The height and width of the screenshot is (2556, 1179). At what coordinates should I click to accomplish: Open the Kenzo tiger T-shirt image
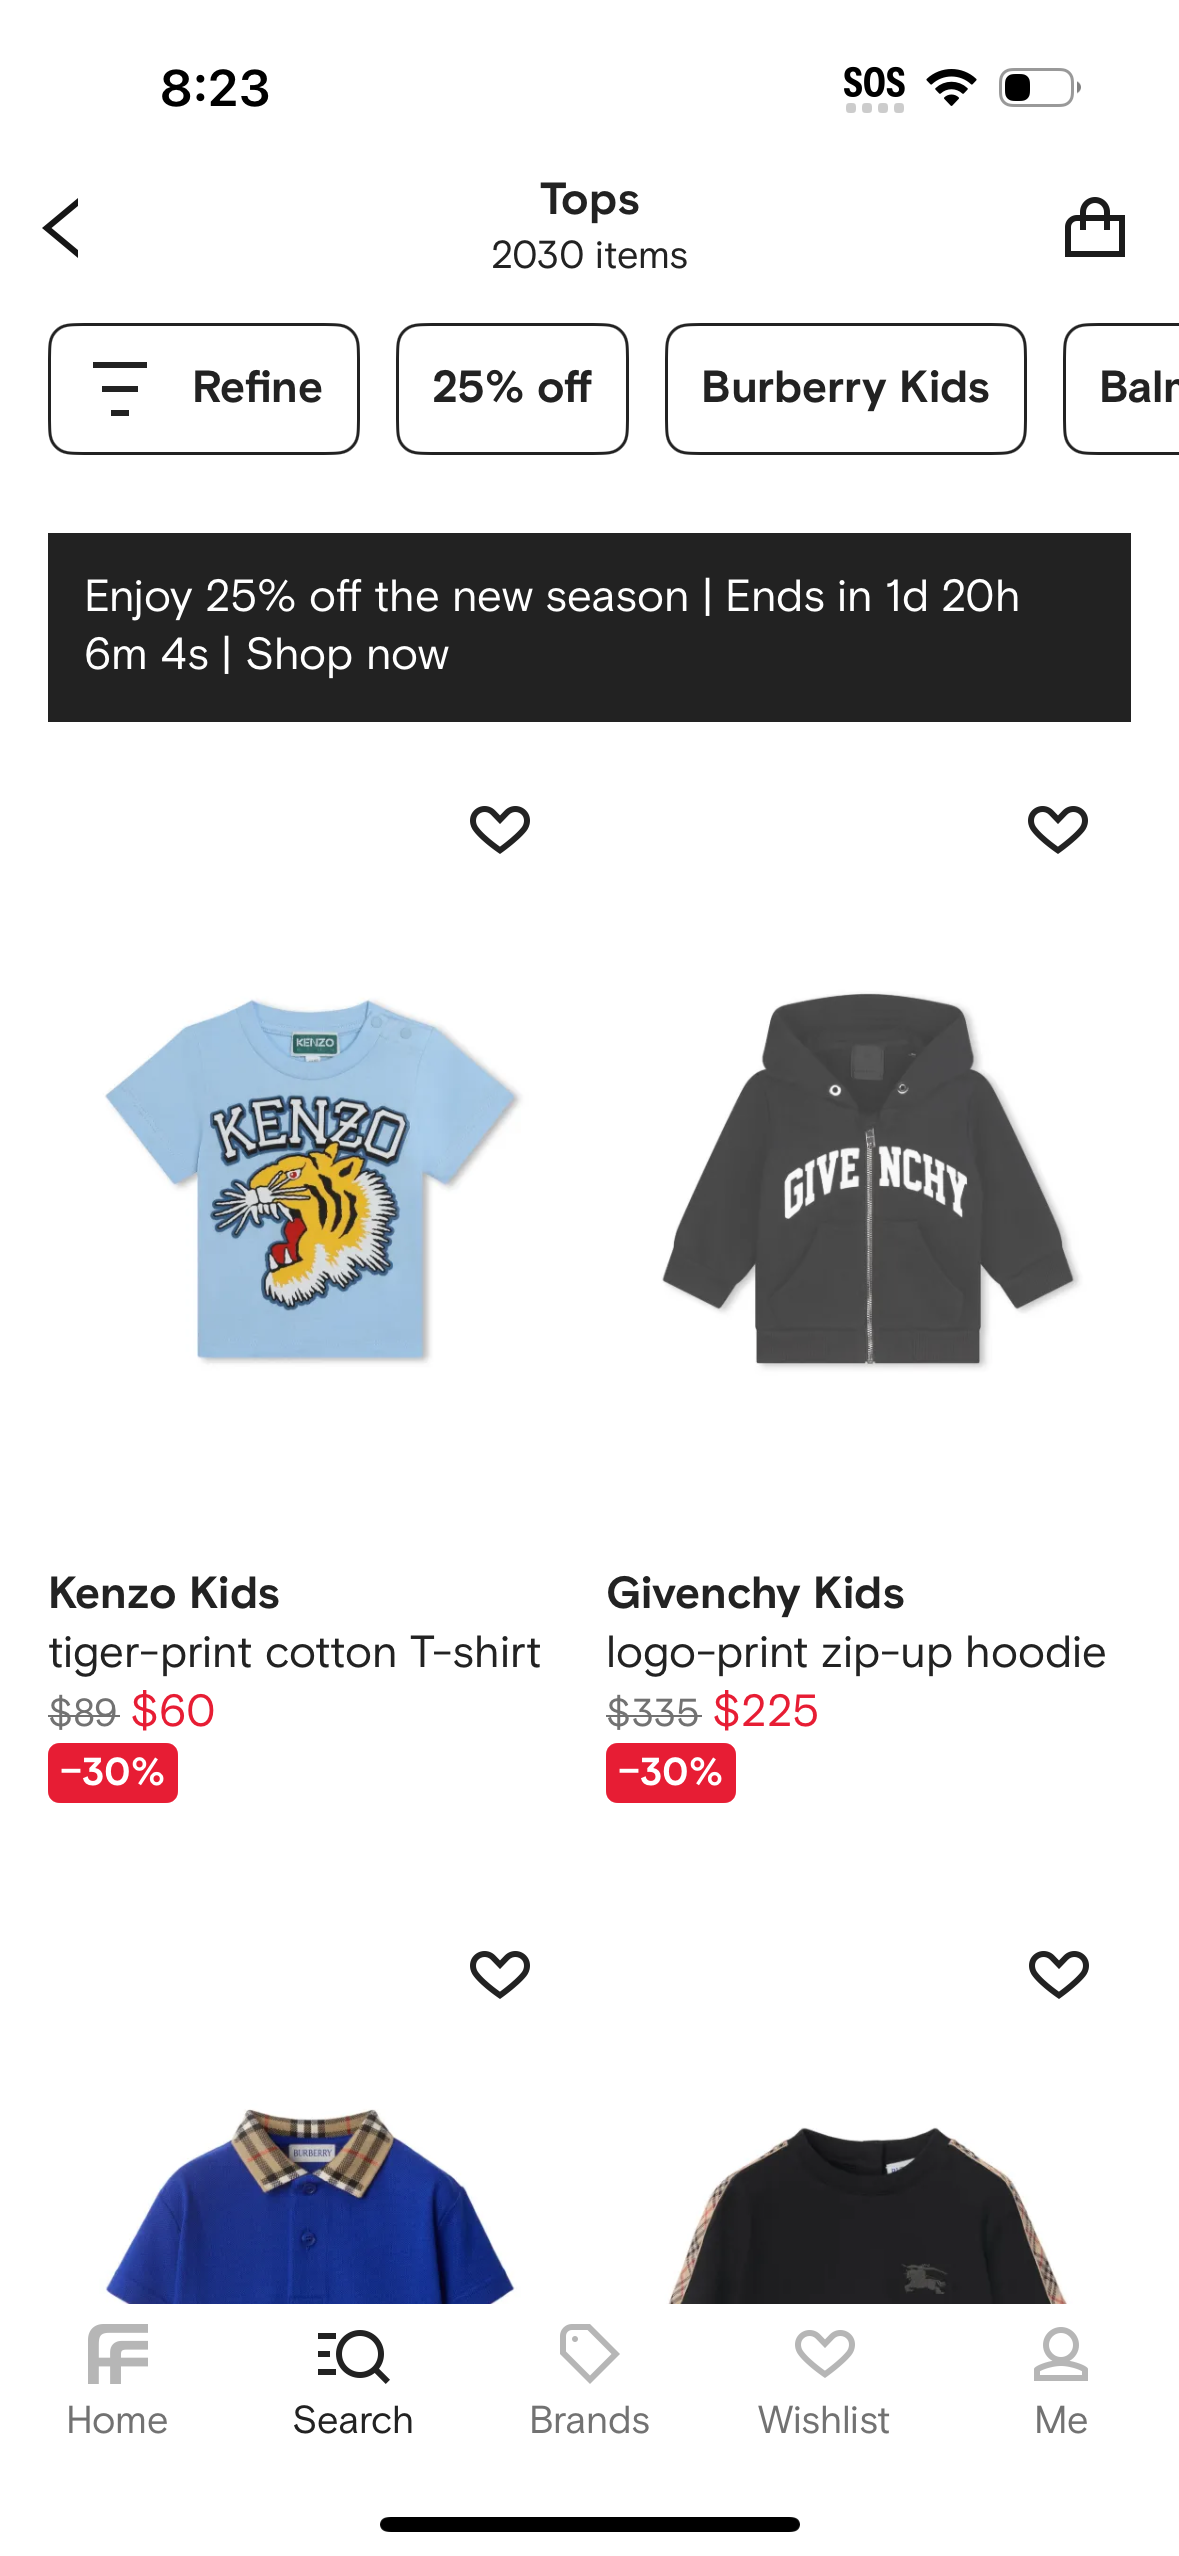[310, 1180]
